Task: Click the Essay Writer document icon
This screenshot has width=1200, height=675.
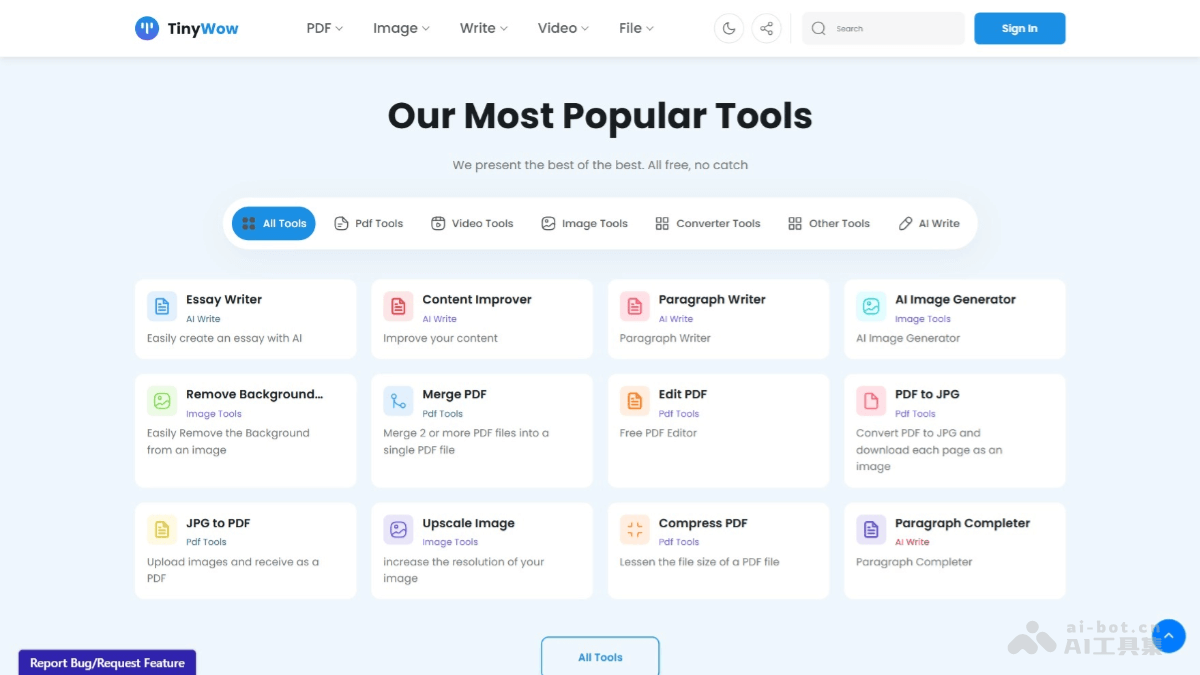Action: pyautogui.click(x=162, y=307)
